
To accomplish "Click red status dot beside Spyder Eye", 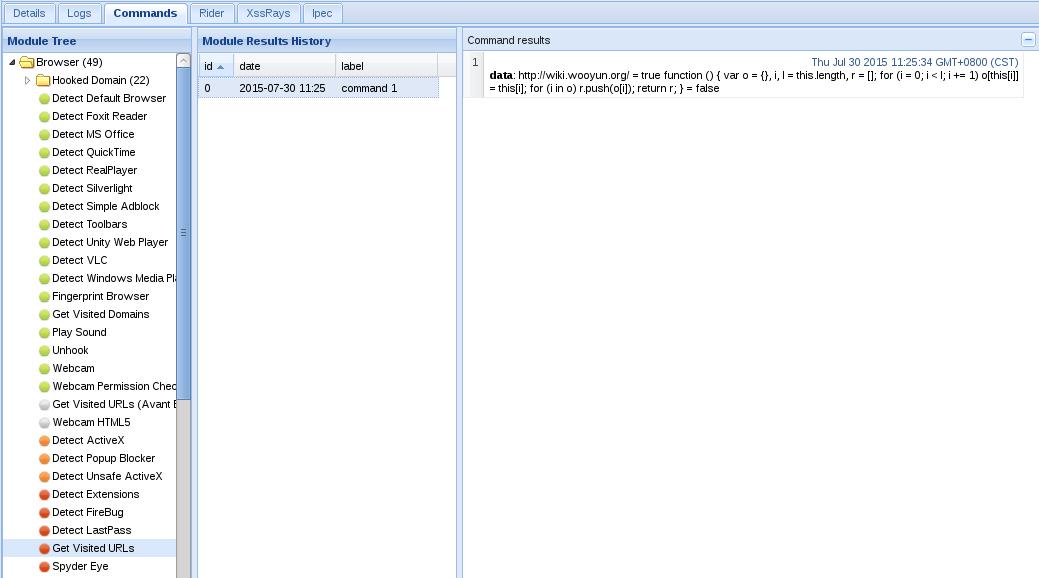I will tap(44, 567).
